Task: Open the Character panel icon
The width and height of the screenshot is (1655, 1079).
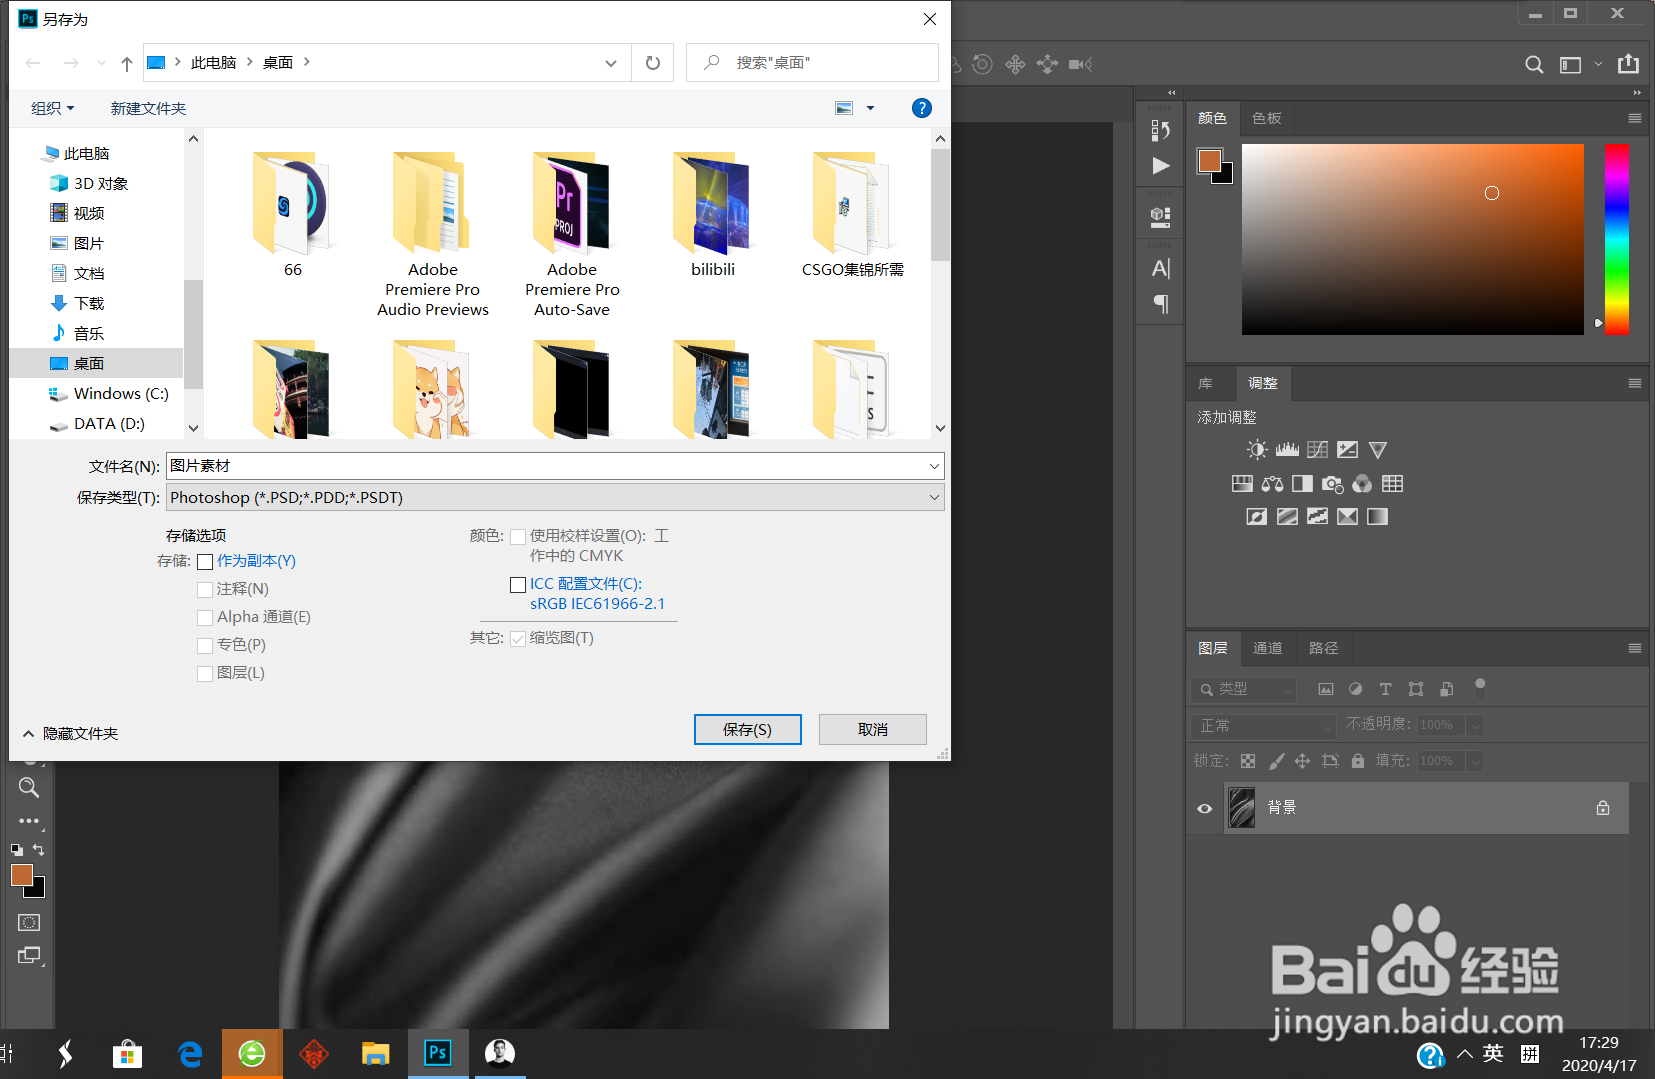Action: [1160, 268]
